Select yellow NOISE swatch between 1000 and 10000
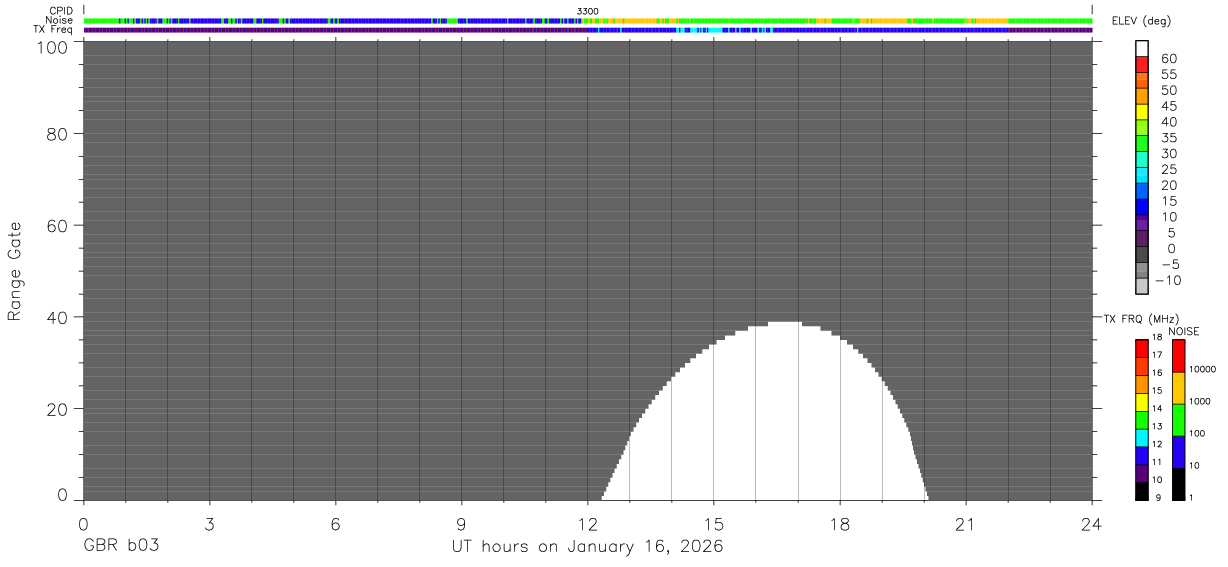 (1178, 387)
